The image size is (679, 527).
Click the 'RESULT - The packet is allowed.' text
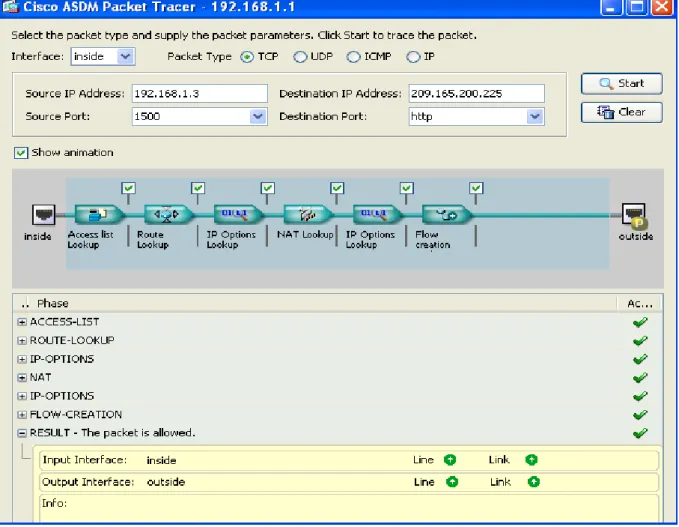click(x=113, y=433)
